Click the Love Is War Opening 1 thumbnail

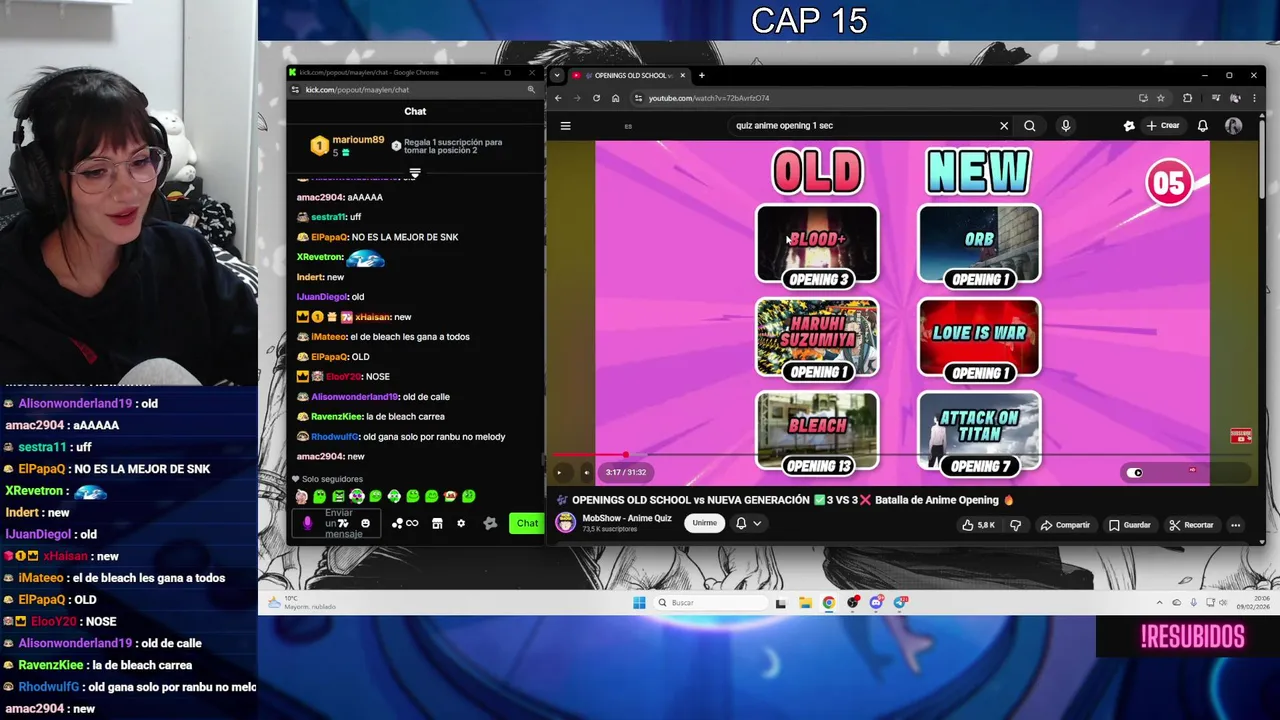point(979,339)
